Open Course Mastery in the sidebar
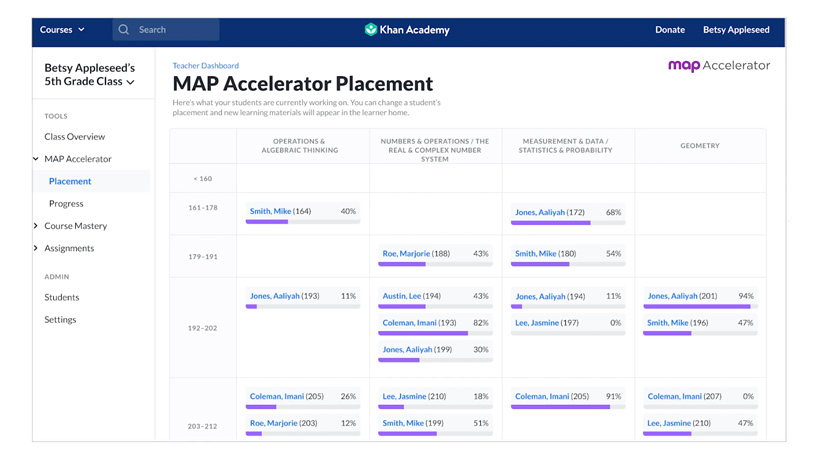The width and height of the screenshot is (820, 455). [x=76, y=226]
